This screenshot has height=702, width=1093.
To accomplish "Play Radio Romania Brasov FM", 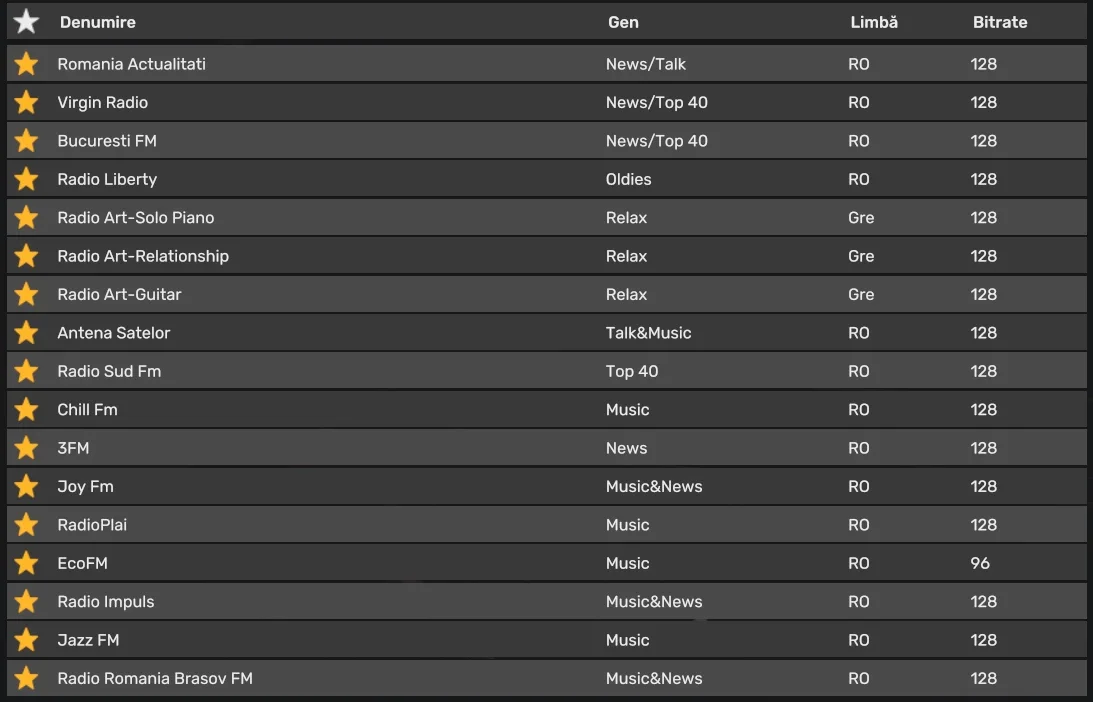I will tap(155, 678).
